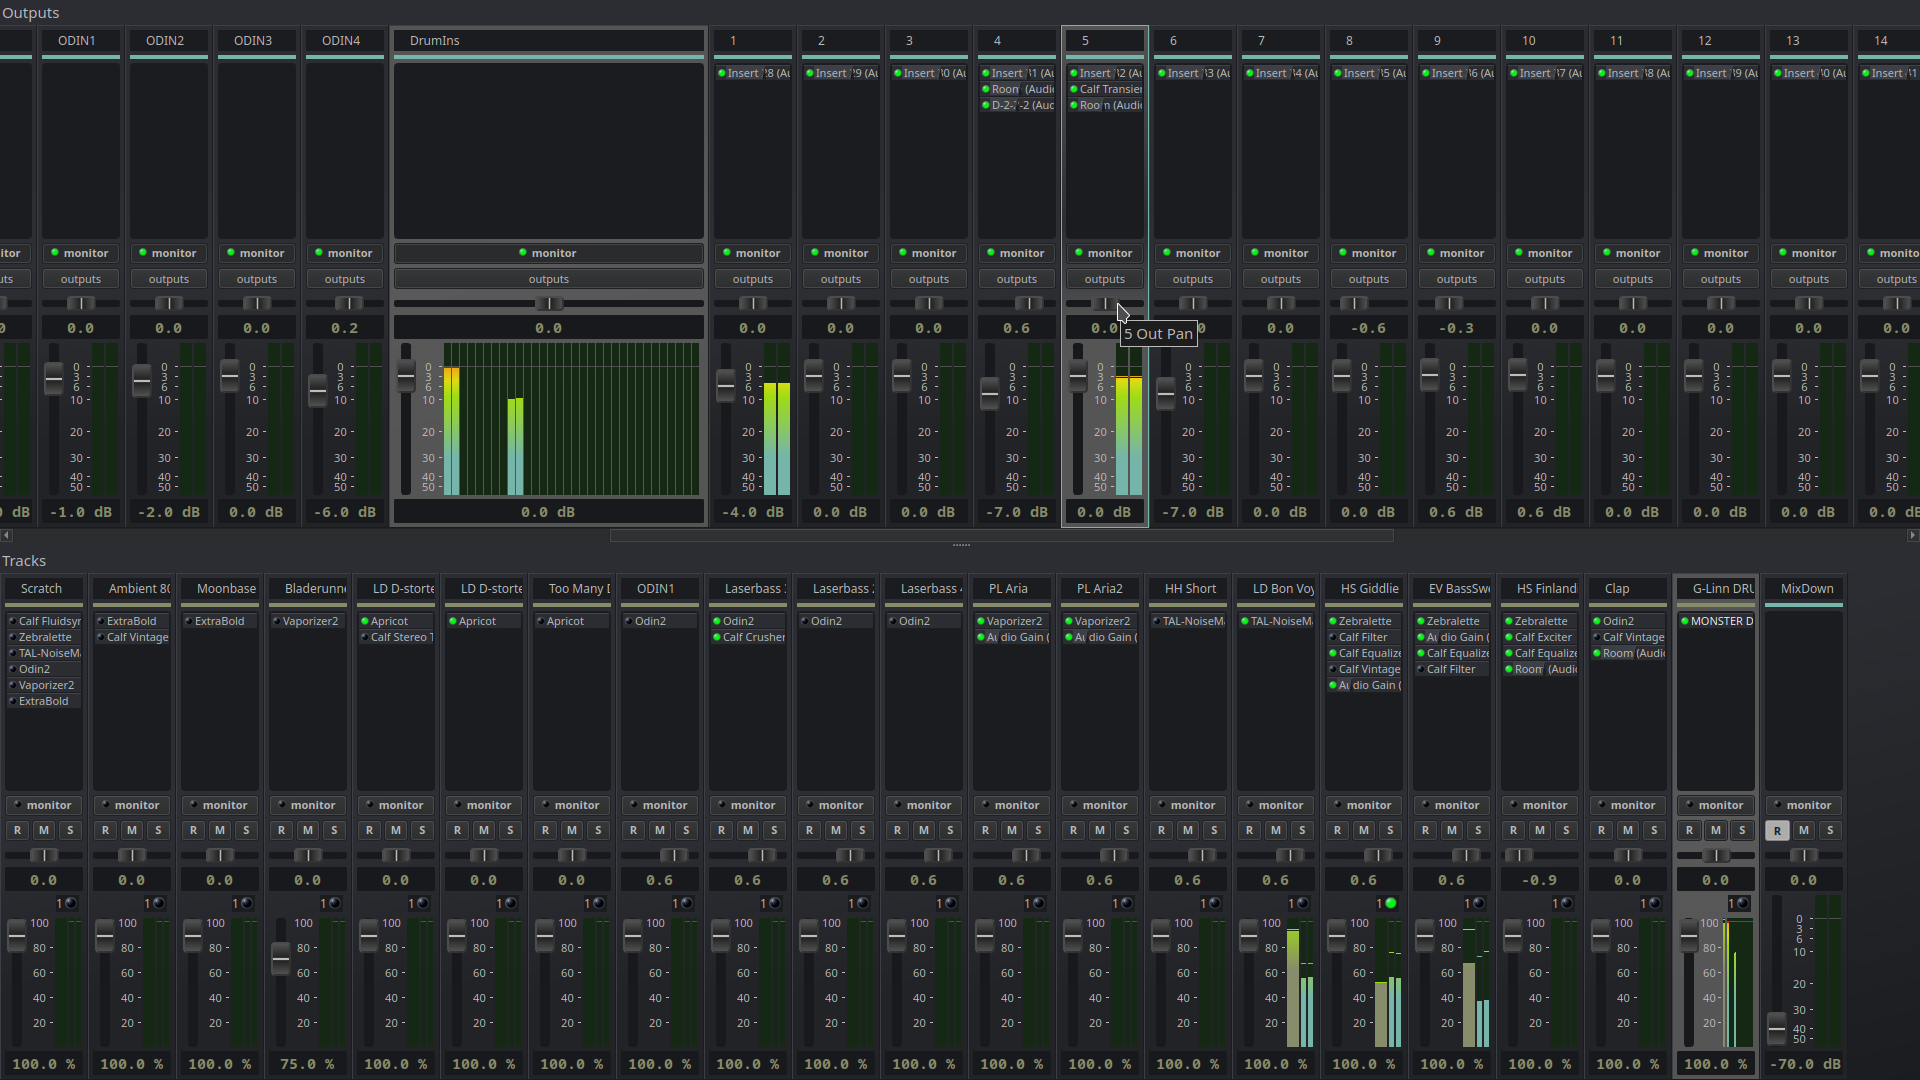Select the Scratch track strip header
Screen dimensions: 1920x1080
pyautogui.click(x=43, y=589)
